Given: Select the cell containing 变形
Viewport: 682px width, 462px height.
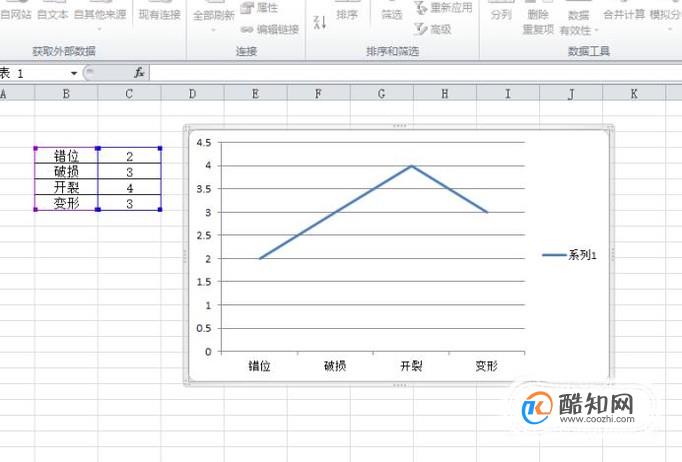Looking at the screenshot, I should click(x=66, y=203).
